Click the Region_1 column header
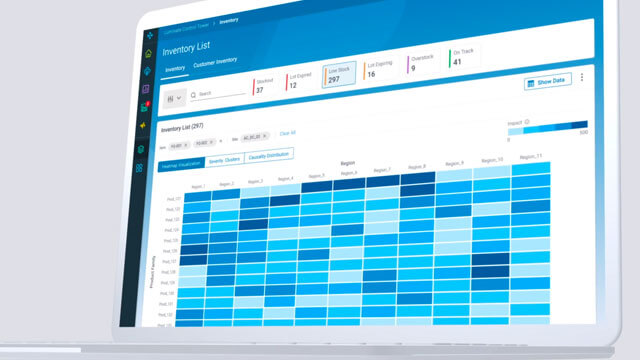This screenshot has height=360, width=640. tap(198, 187)
